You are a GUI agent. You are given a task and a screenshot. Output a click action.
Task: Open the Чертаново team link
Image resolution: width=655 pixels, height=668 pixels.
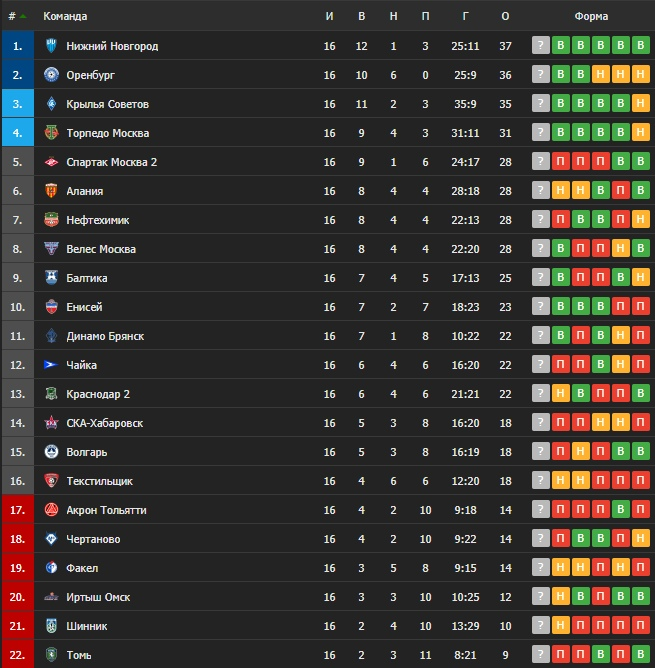pos(93,539)
